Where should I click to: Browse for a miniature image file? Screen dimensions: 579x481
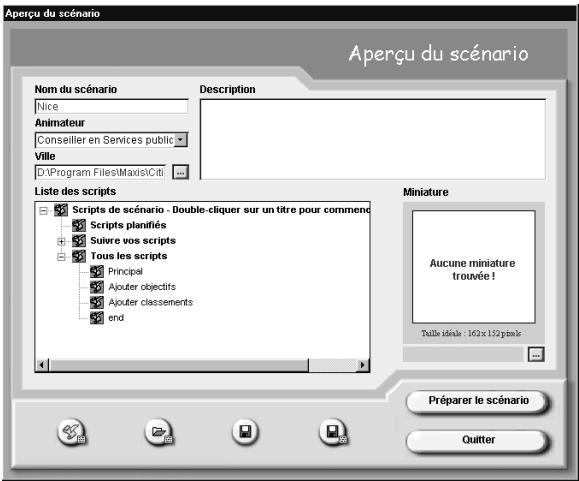tap(536, 354)
